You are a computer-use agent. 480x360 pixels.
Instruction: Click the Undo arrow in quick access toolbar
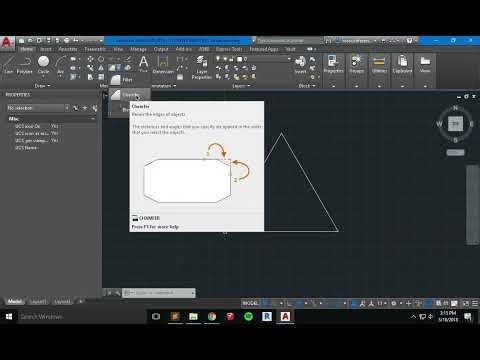point(76,41)
